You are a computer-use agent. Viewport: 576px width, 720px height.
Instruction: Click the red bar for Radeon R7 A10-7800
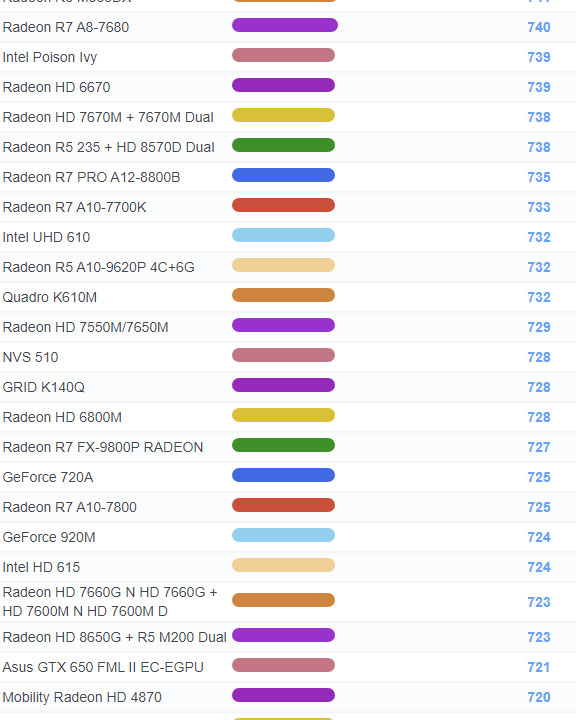[x=283, y=505]
